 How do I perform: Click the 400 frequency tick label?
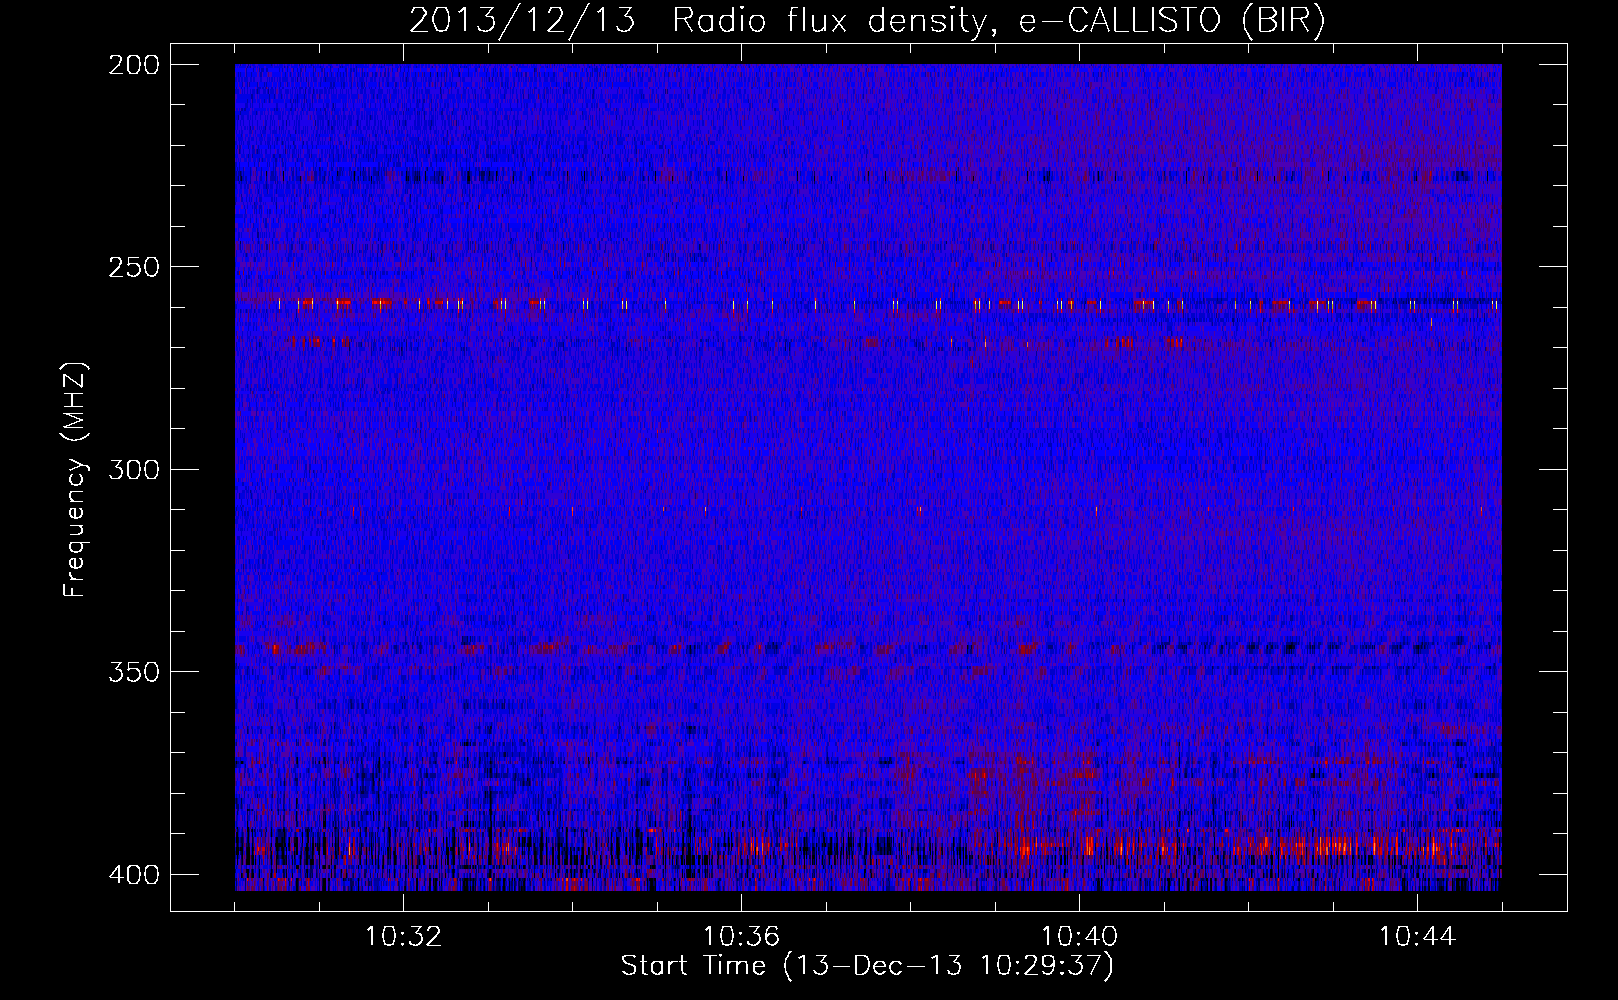[x=133, y=874]
